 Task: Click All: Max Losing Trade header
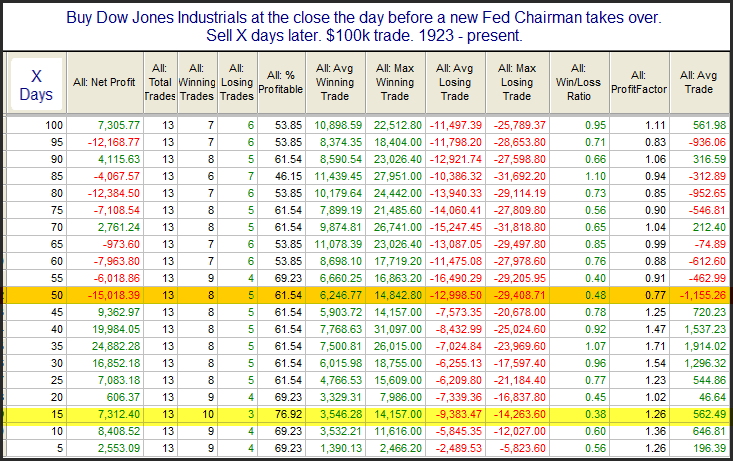[517, 82]
